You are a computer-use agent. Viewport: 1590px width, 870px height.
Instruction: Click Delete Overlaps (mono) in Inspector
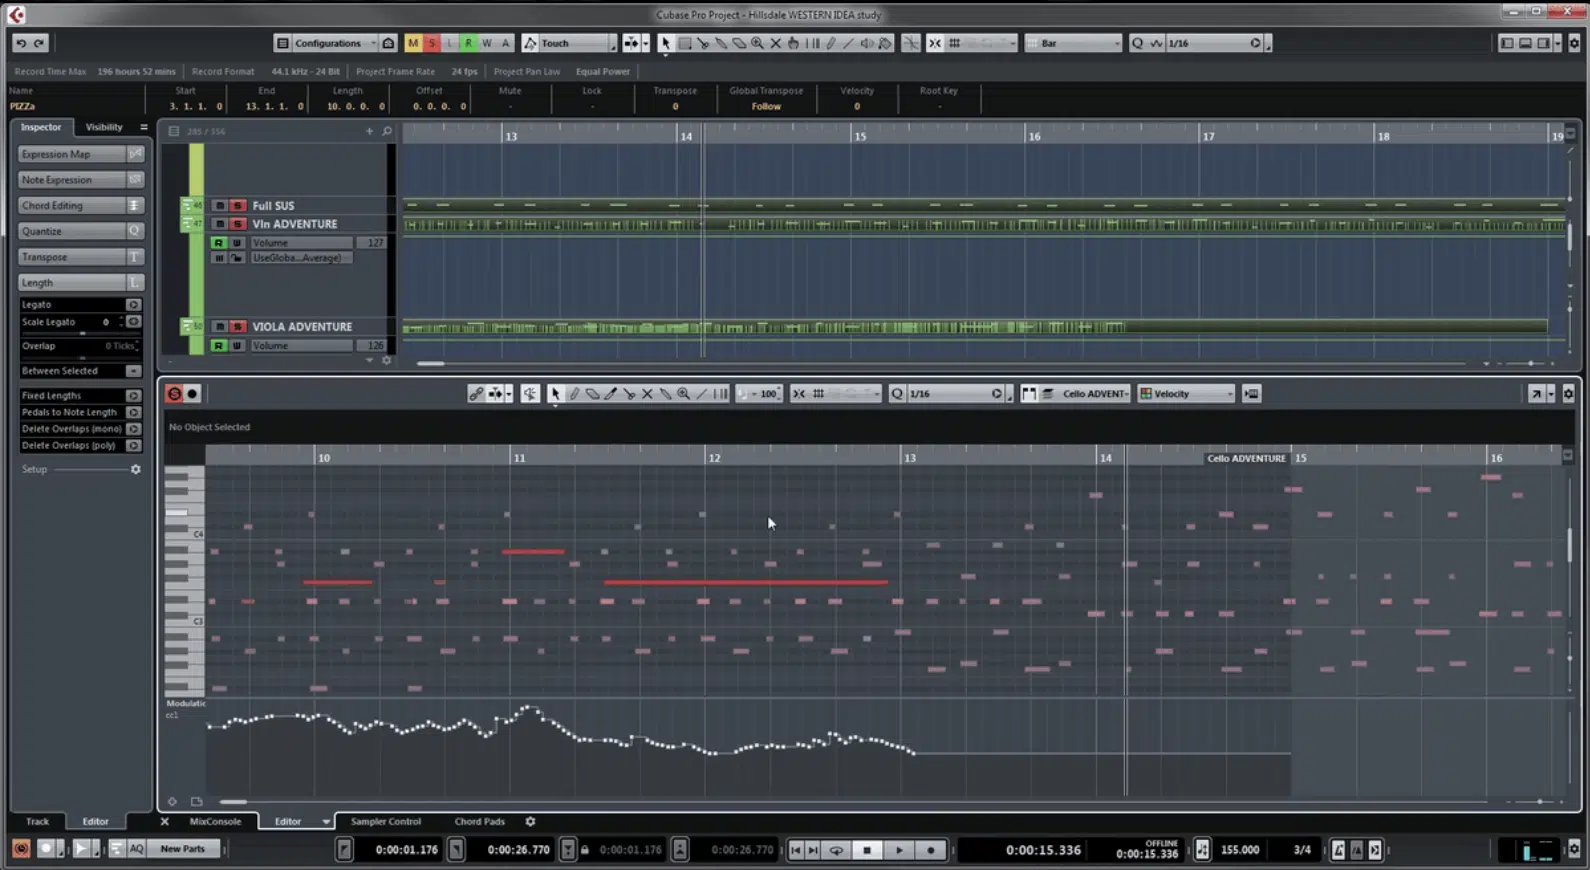point(80,429)
